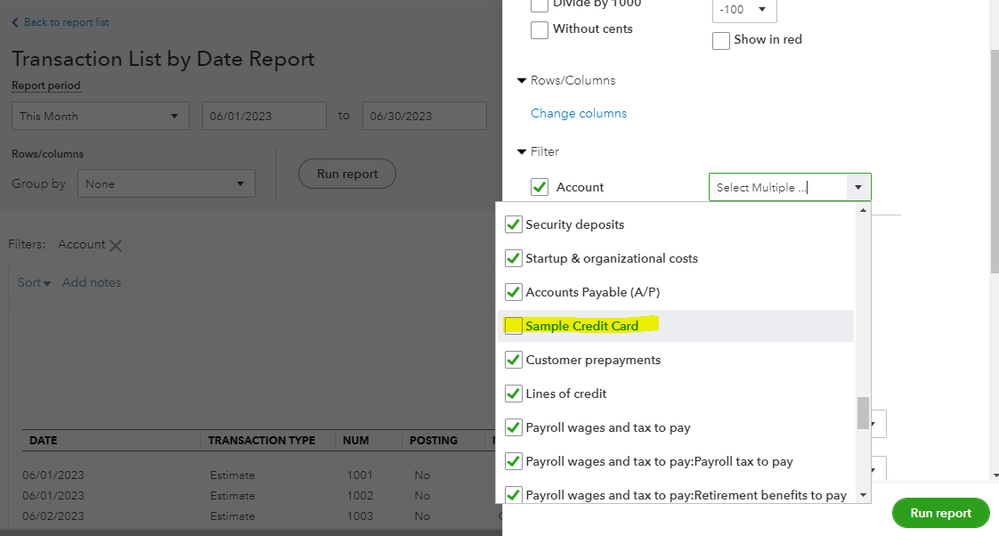Uncheck Lines of credit account

(514, 393)
